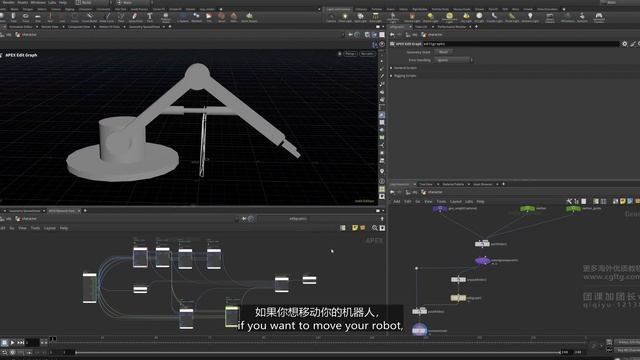Image resolution: width=640 pixels, height=360 pixels.
Task: Open the parameter pane gear menu
Action: [624, 44]
